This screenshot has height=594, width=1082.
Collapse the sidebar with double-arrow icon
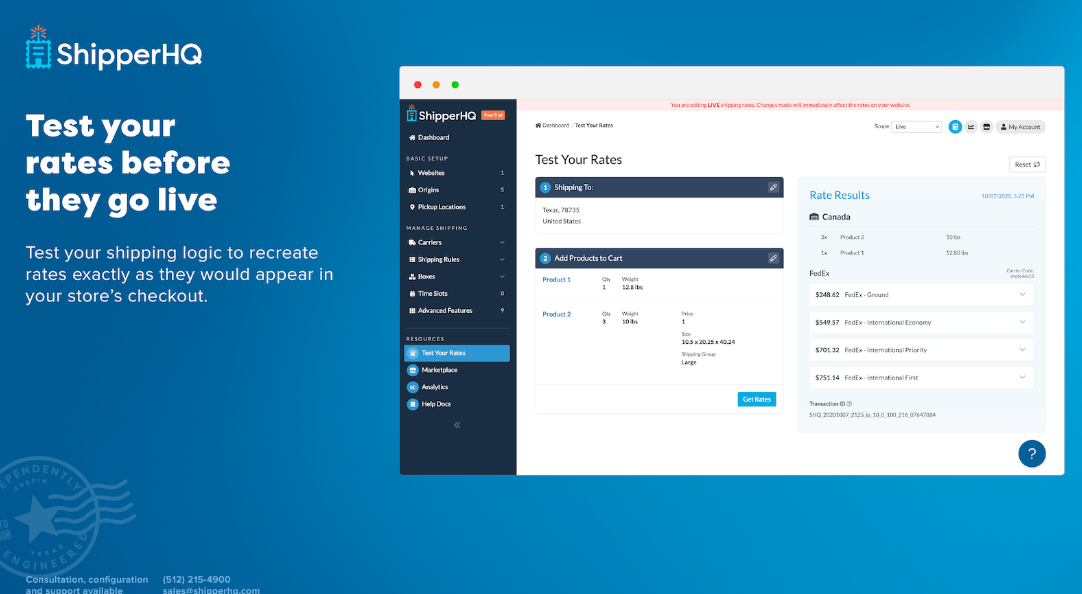point(457,425)
